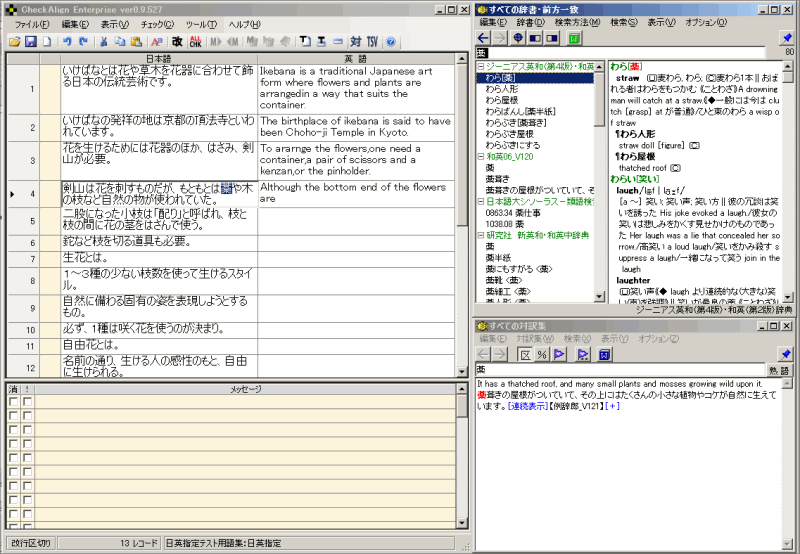The image size is (800, 554).
Task: Click the [連続表示] link
Action: click(x=529, y=406)
